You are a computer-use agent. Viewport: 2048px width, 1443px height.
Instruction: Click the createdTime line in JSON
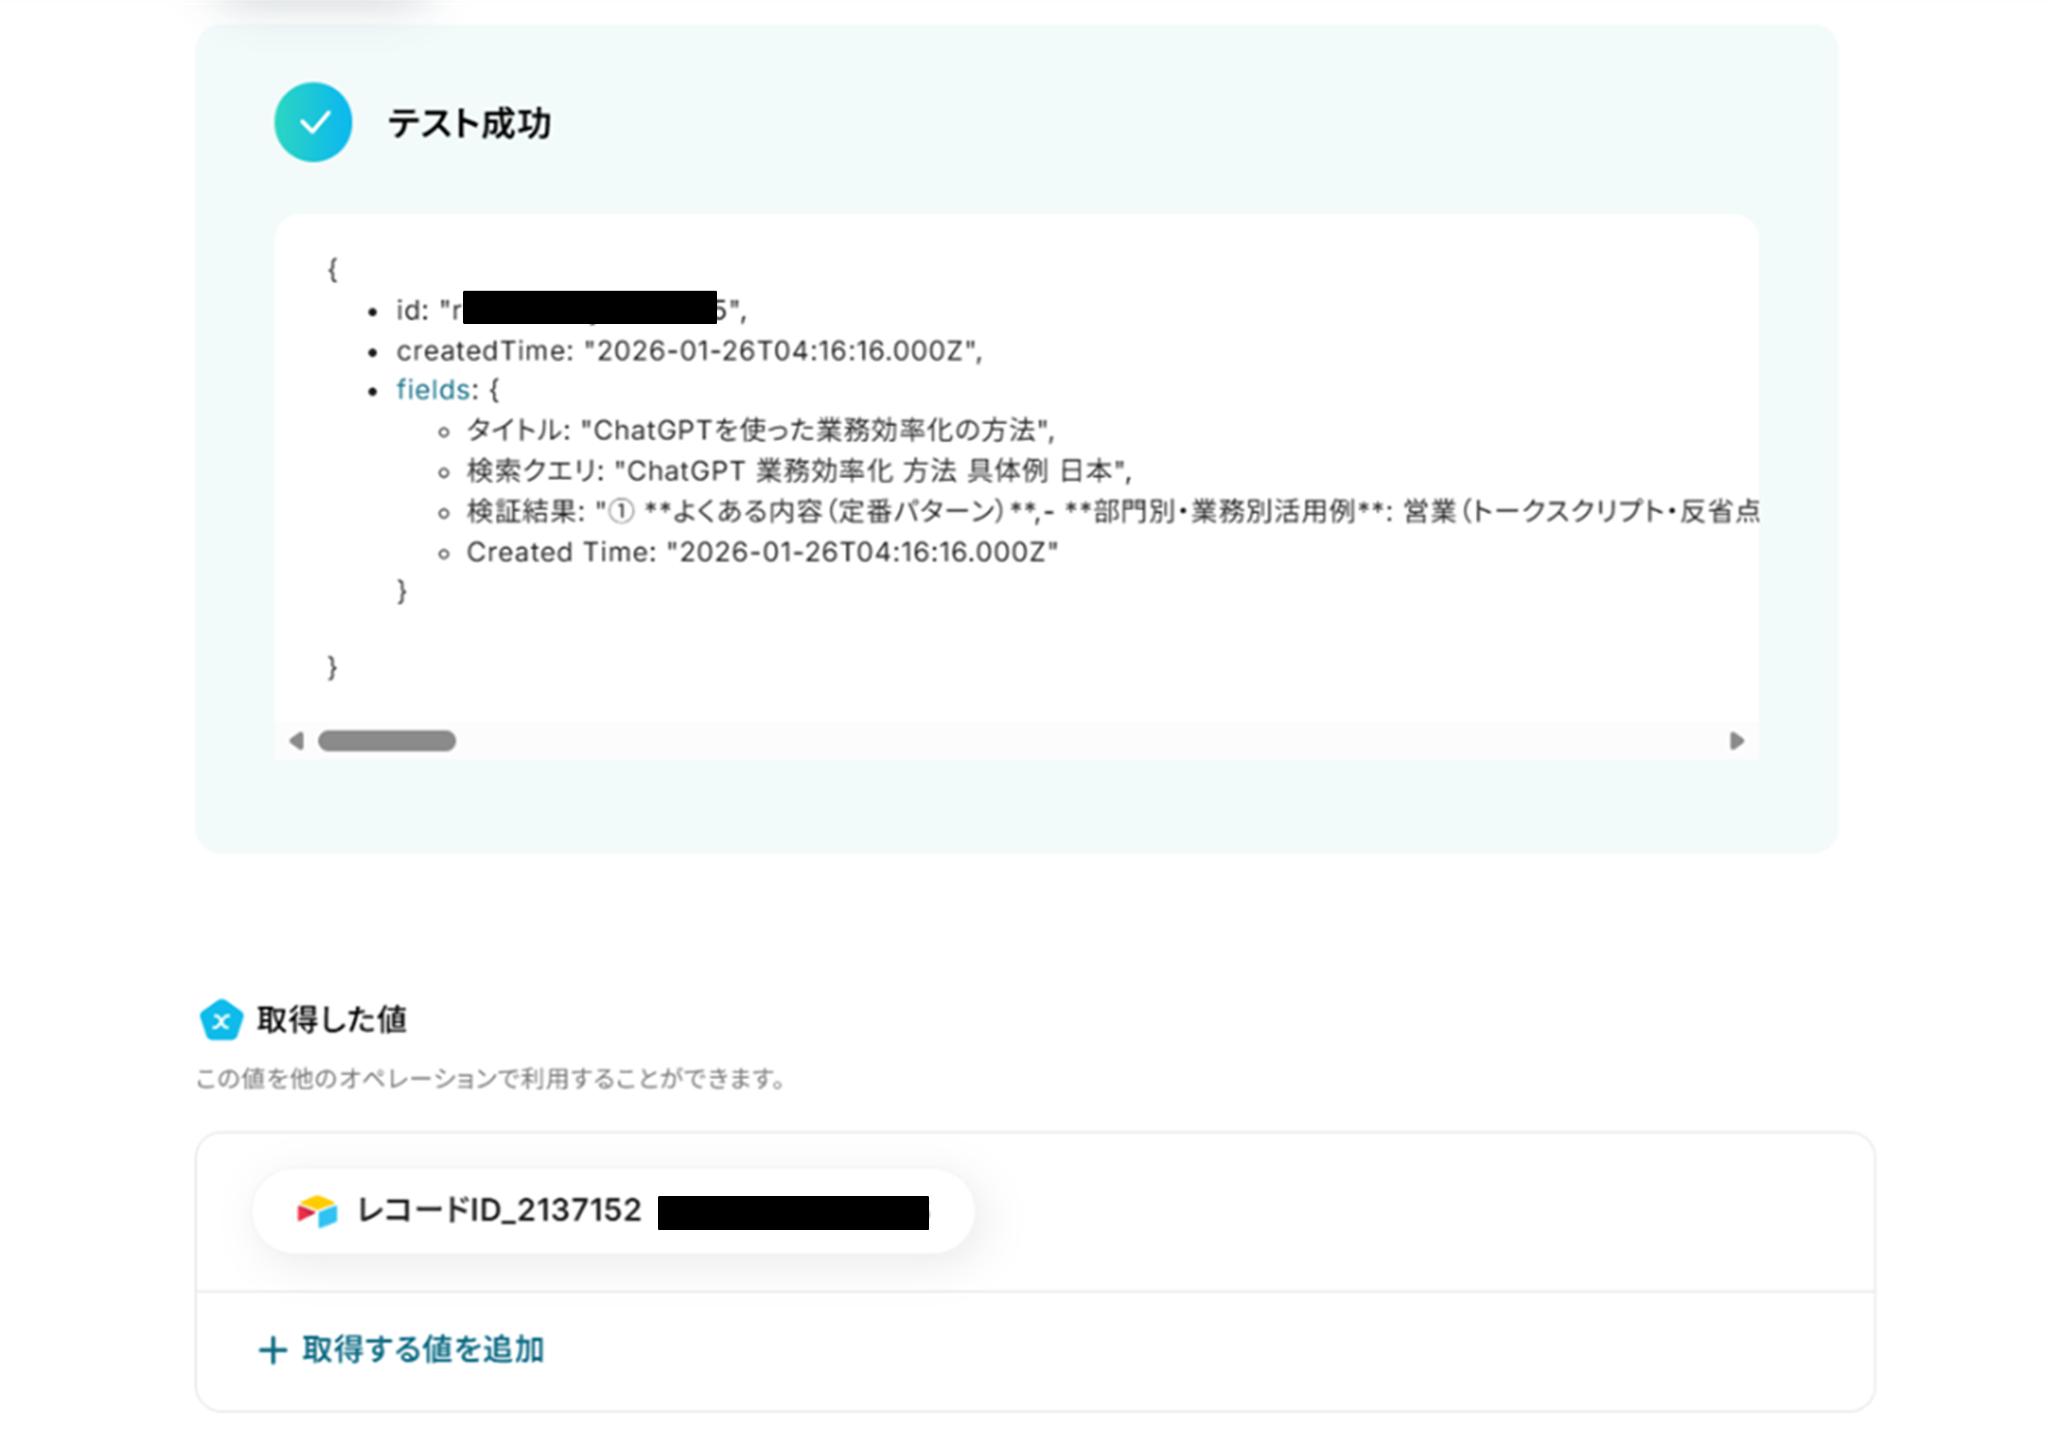[689, 351]
